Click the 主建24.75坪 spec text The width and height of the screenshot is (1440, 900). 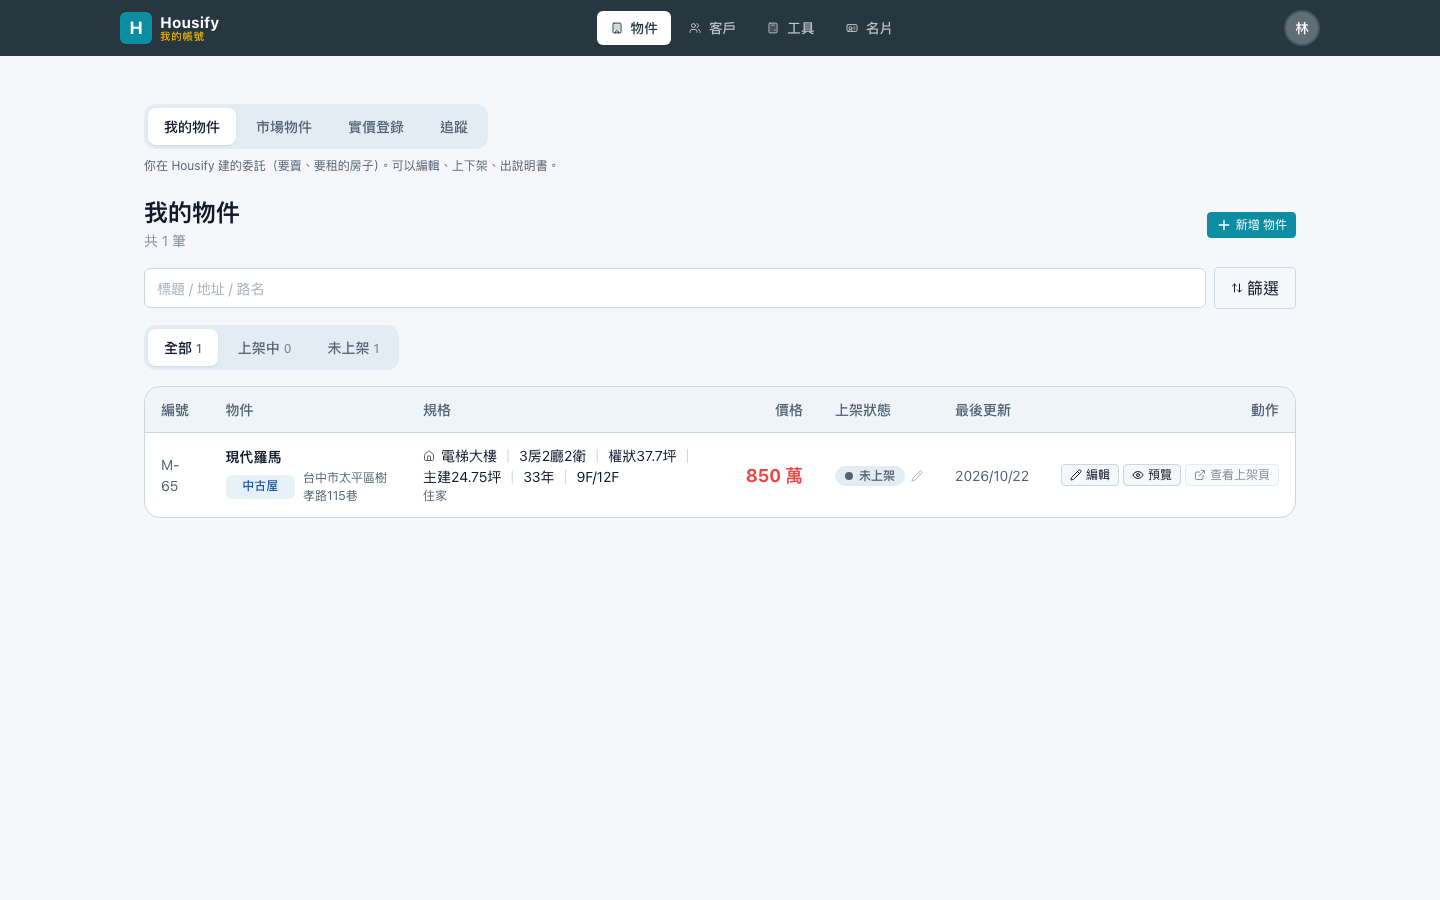coord(462,477)
